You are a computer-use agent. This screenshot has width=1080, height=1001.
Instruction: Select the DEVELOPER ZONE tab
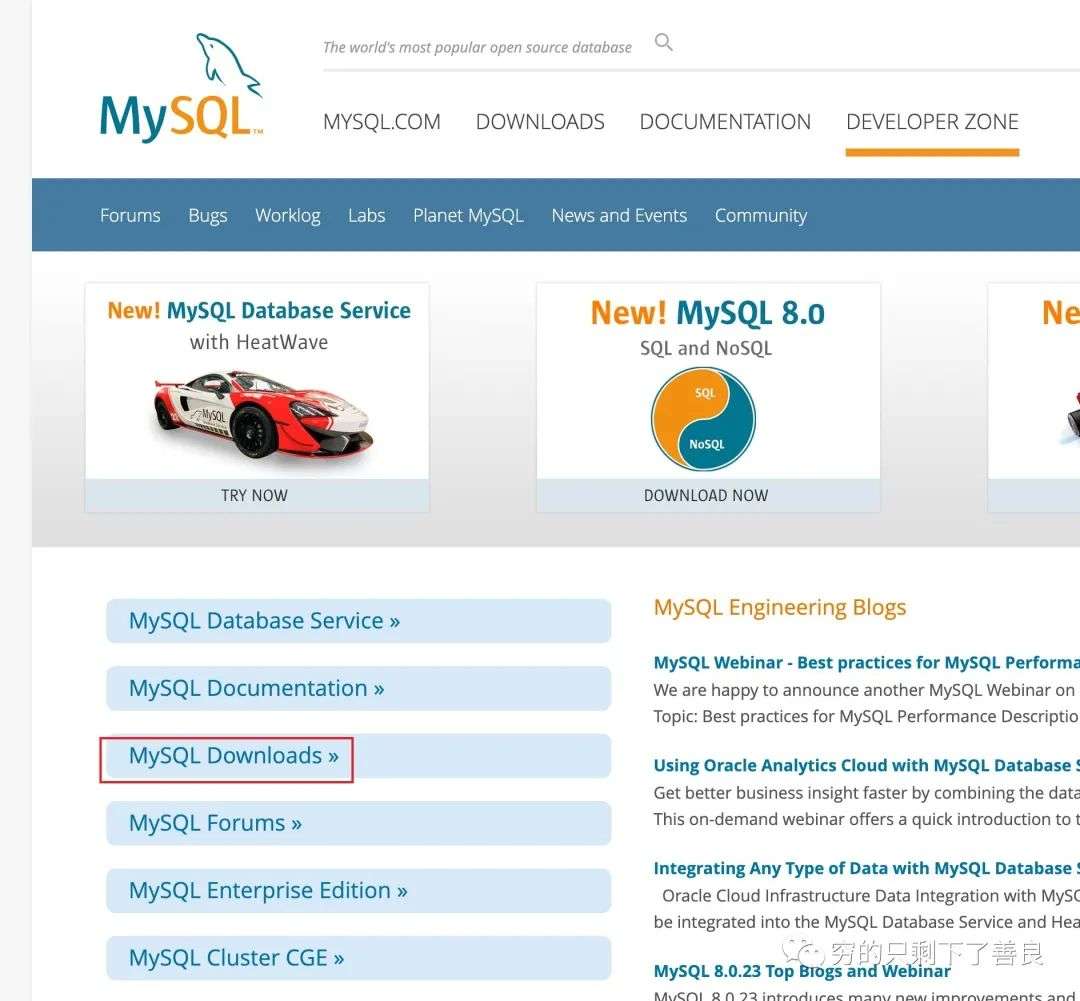pyautogui.click(x=932, y=122)
